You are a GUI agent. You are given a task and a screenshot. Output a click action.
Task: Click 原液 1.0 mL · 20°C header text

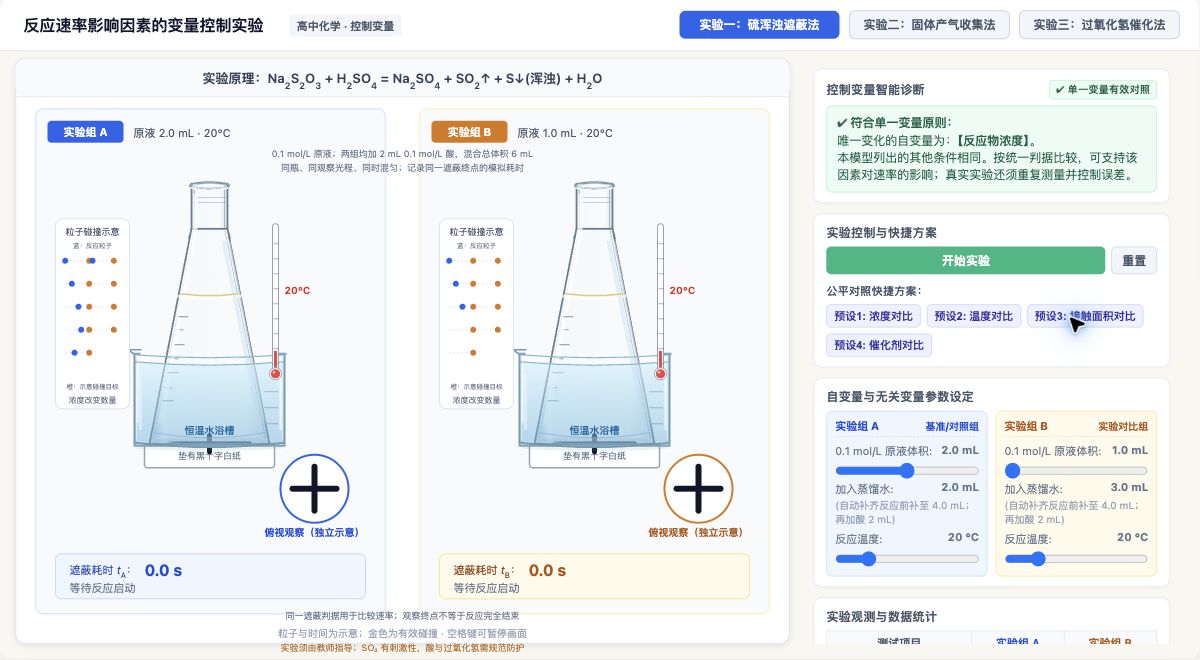point(565,133)
